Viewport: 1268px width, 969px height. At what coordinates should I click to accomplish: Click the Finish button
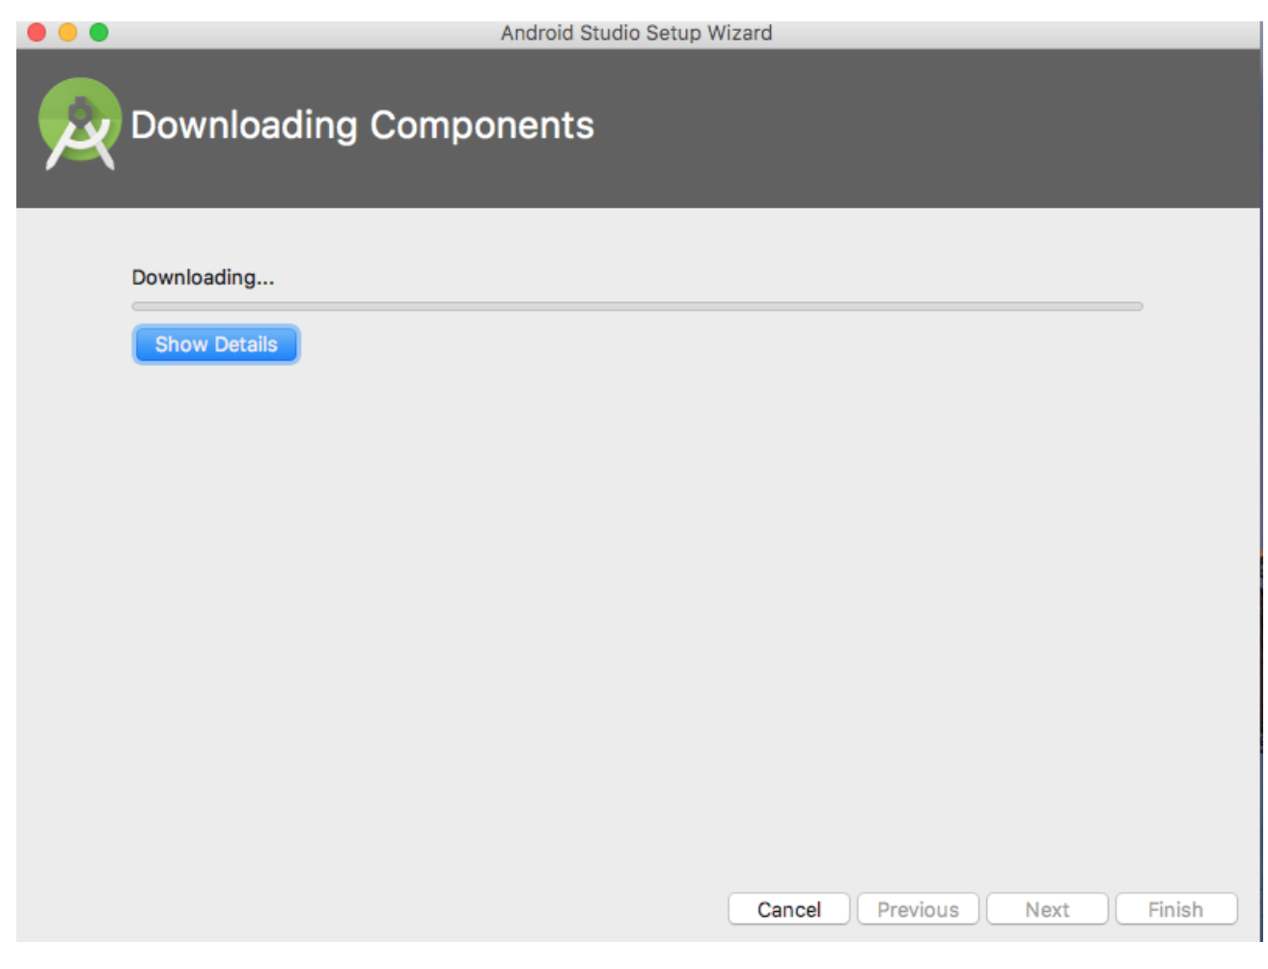(x=1176, y=909)
